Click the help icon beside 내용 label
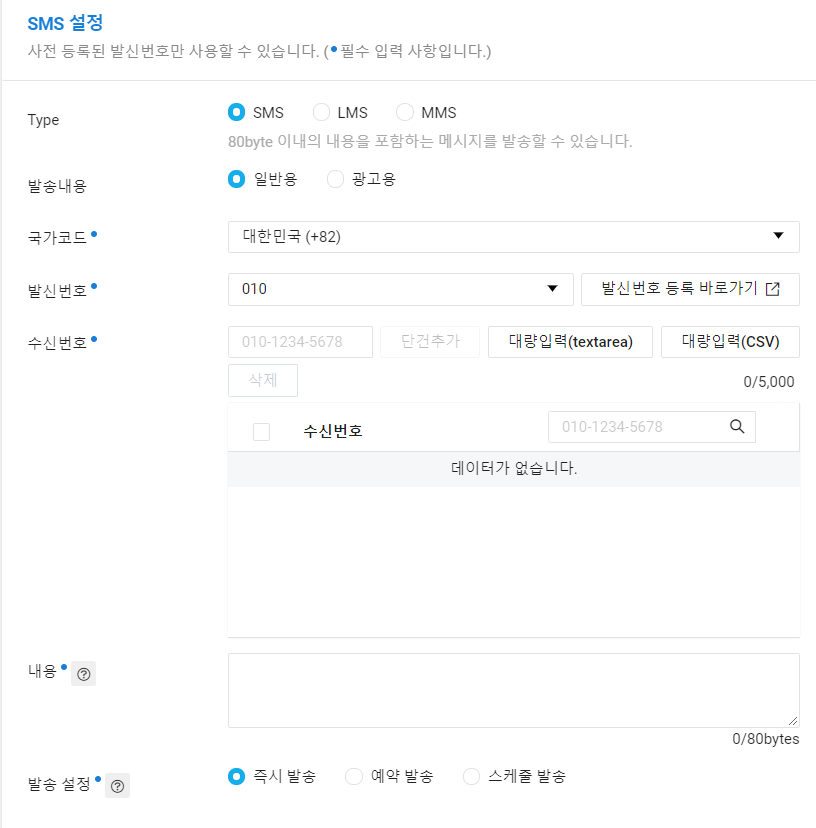Image resolution: width=816 pixels, height=828 pixels. pyautogui.click(x=83, y=673)
